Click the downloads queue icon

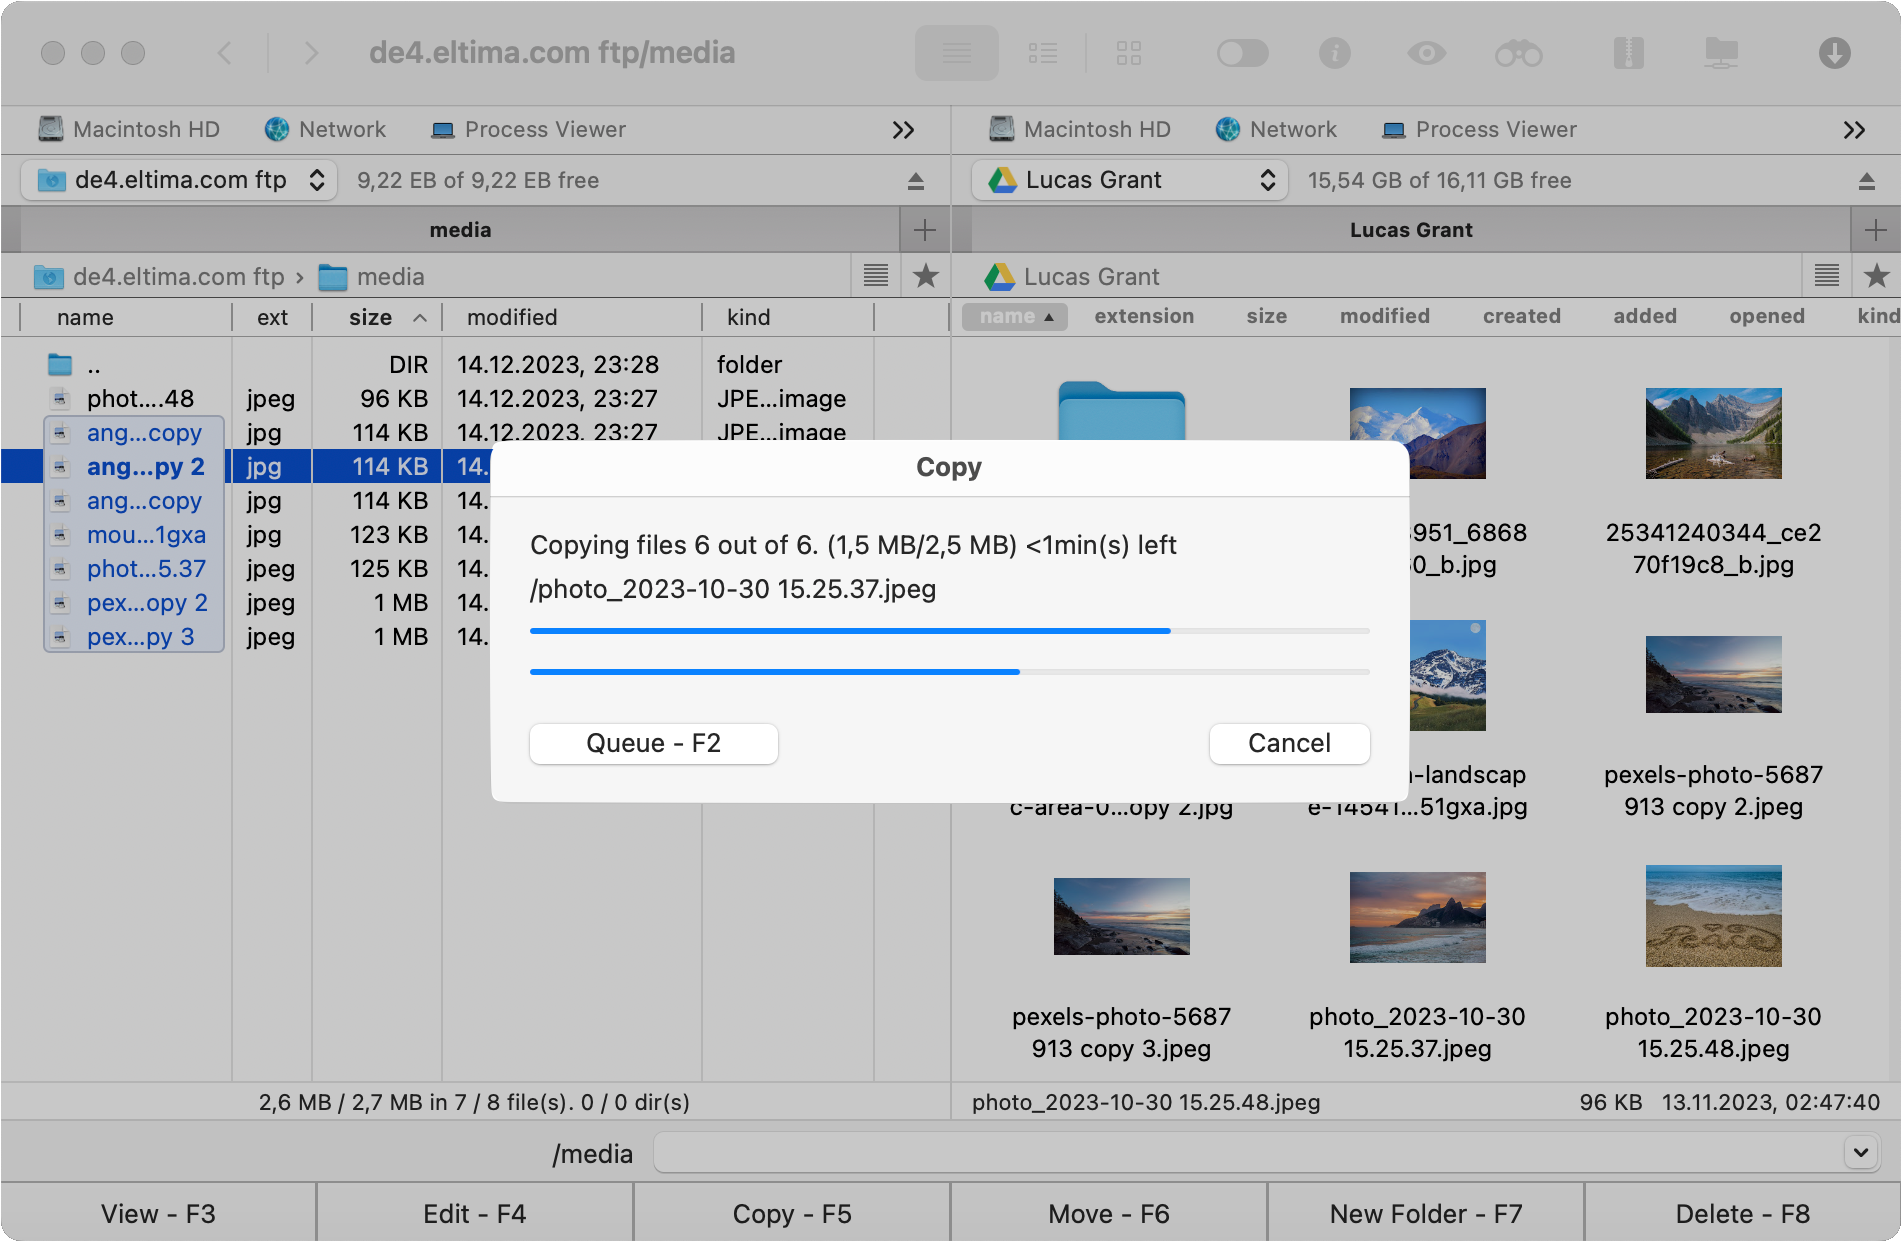[x=1833, y=53]
